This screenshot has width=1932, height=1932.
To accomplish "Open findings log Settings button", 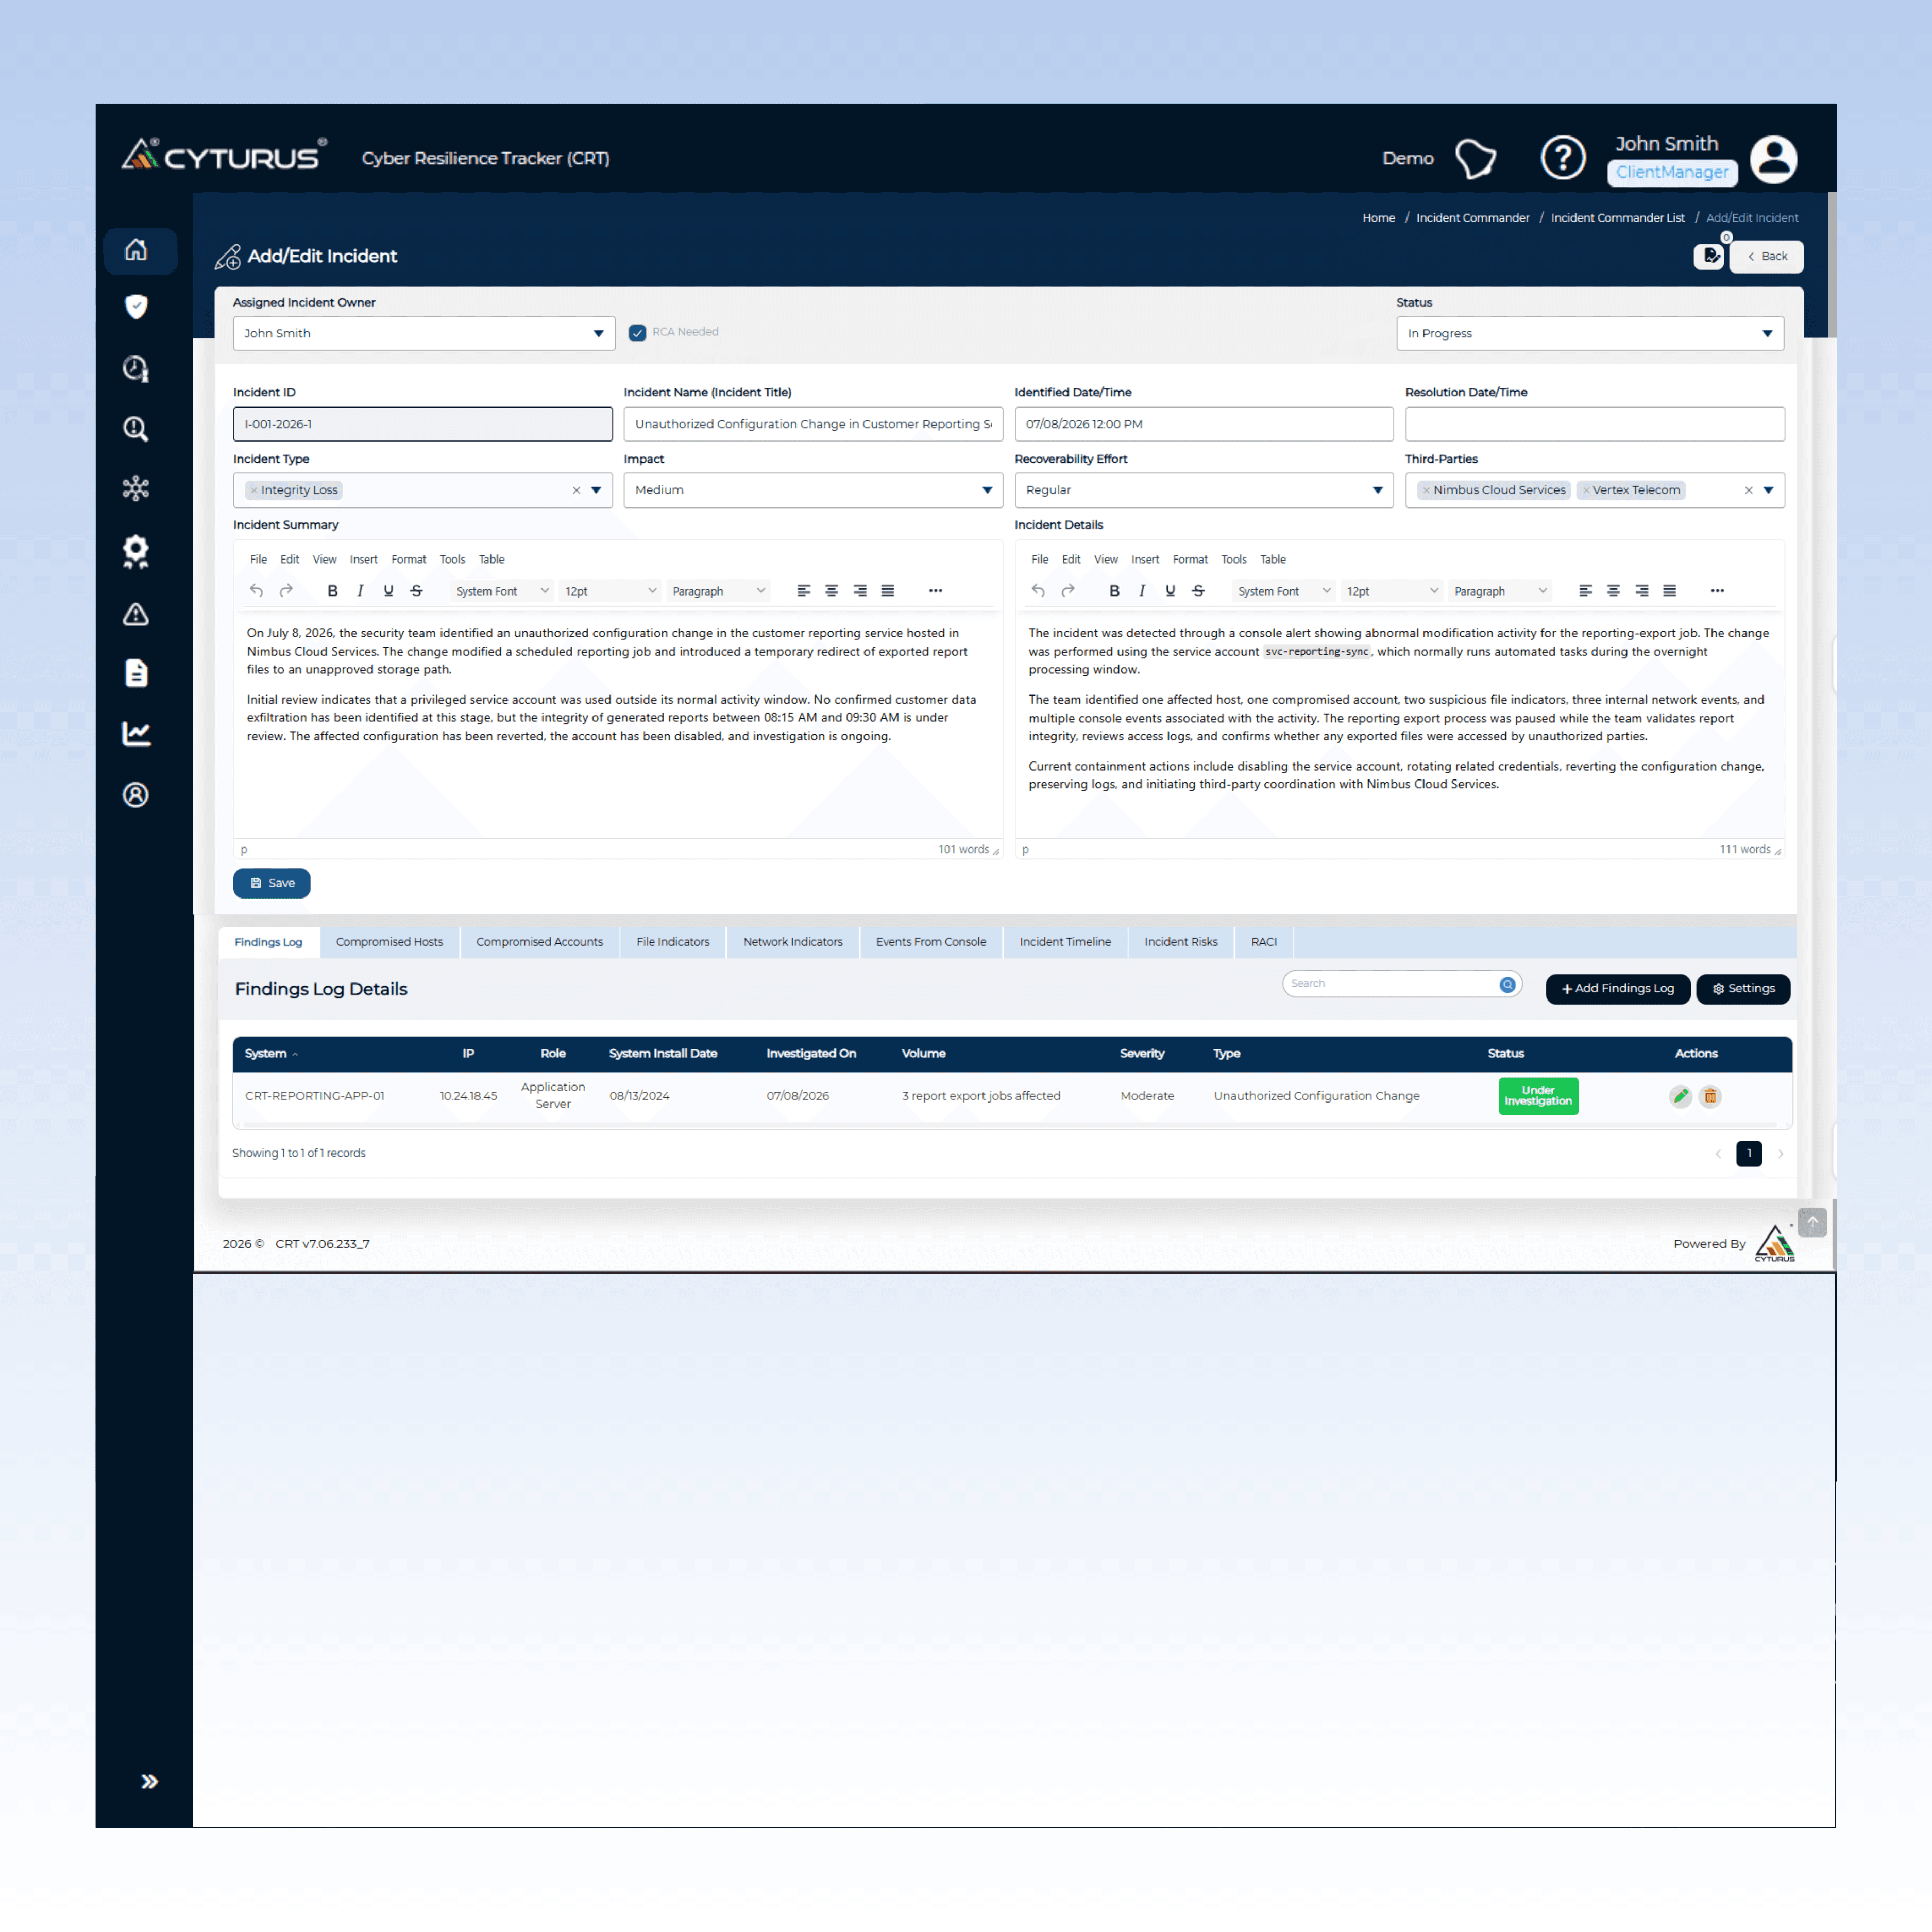I will pyautogui.click(x=1743, y=989).
